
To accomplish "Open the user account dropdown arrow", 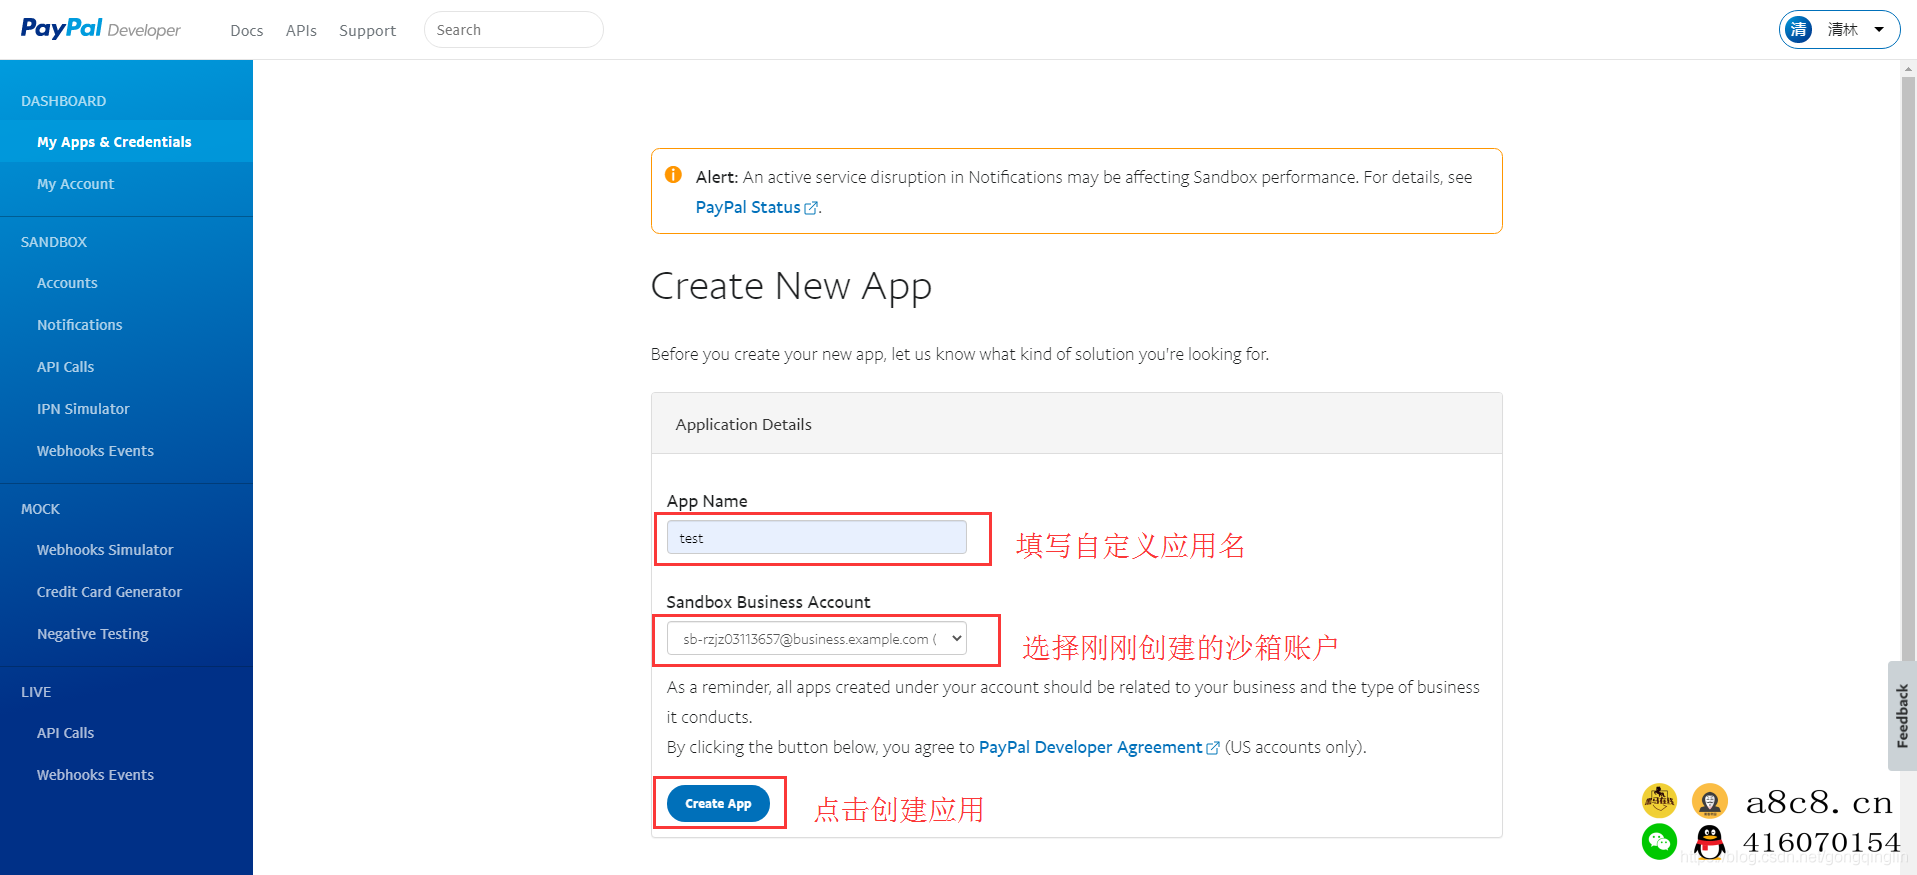I will [x=1879, y=29].
